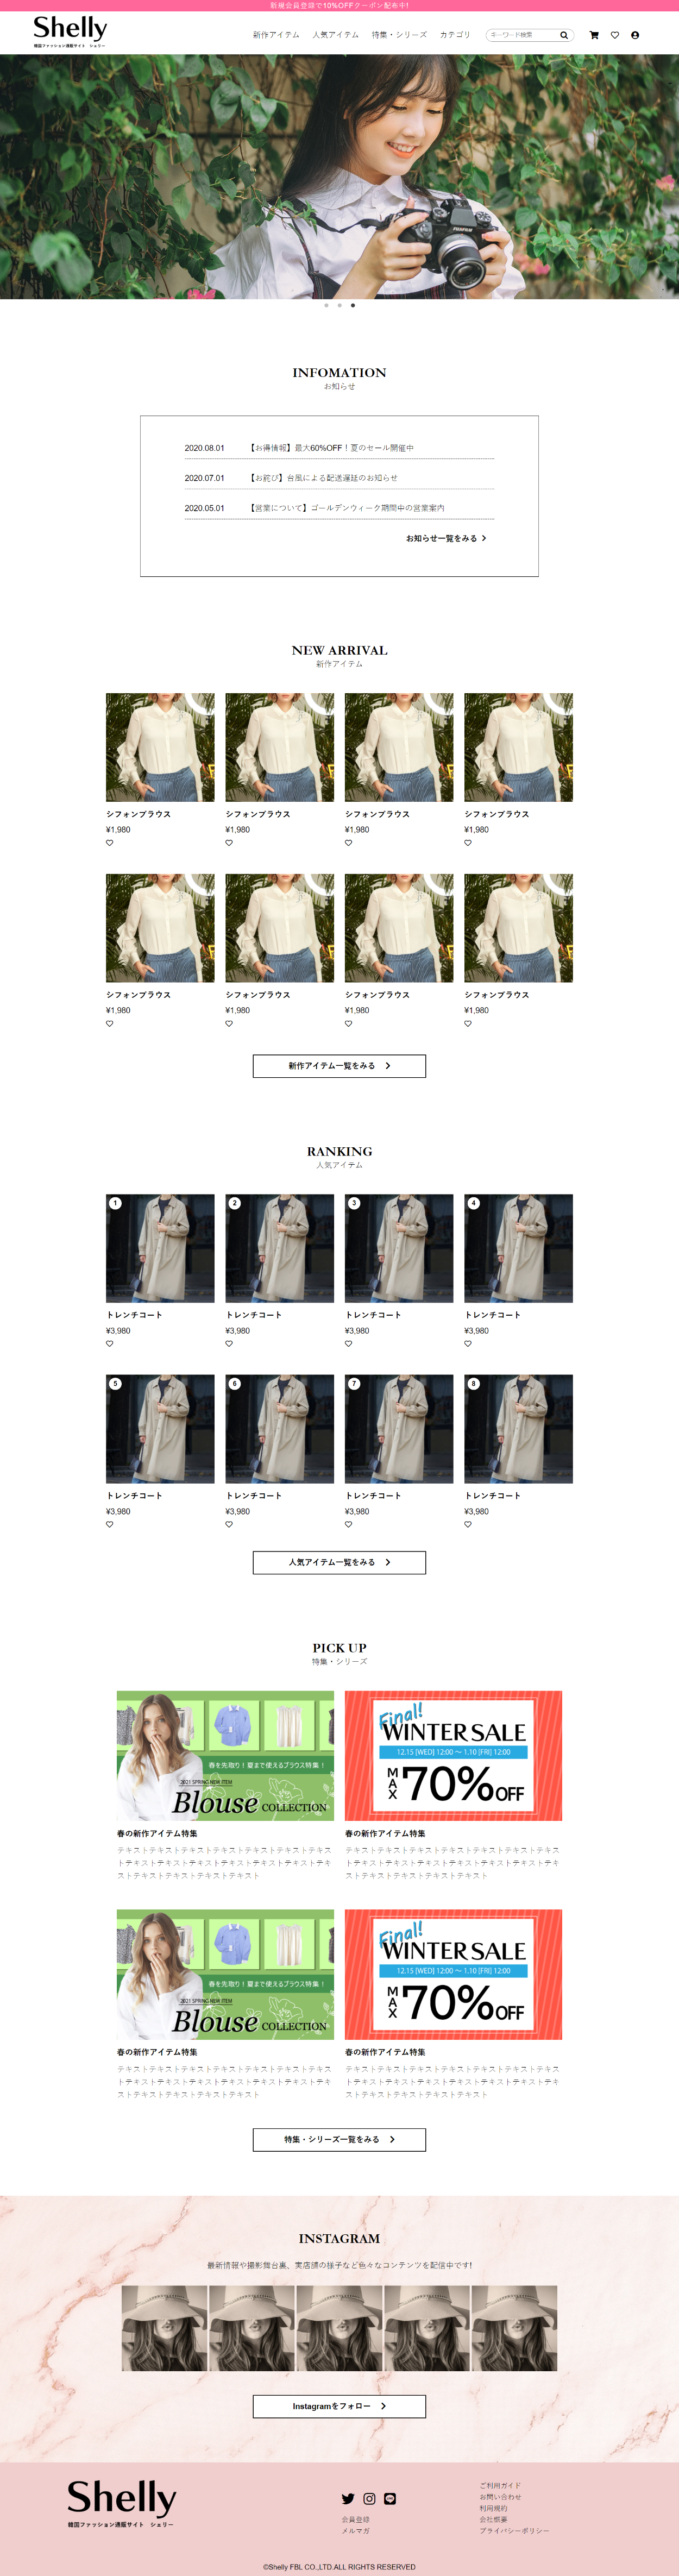Viewport: 679px width, 2576px height.
Task: Click the search magnifier icon
Action: click(x=564, y=35)
